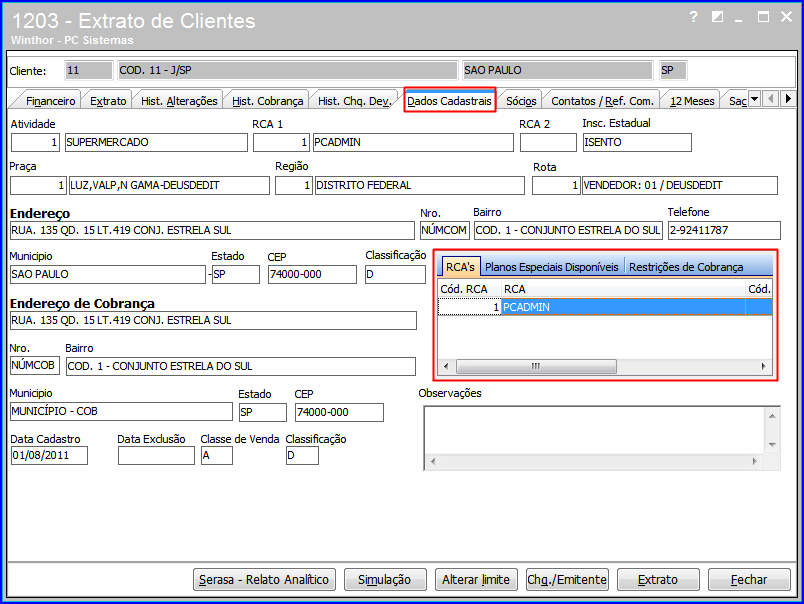The height and width of the screenshot is (604, 804).
Task: Click the Fechar button
Action: tap(749, 579)
